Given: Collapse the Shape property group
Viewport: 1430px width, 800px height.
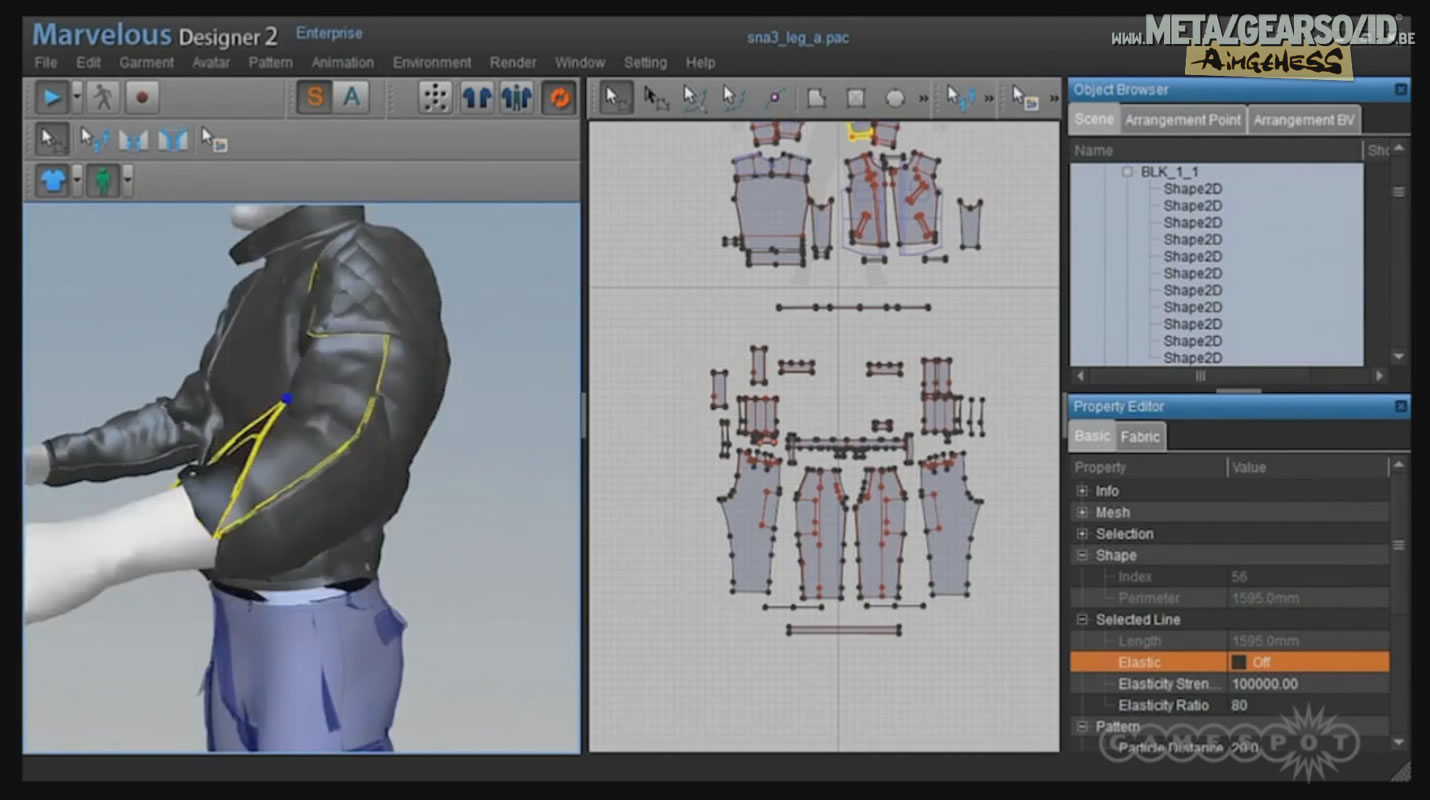Looking at the screenshot, I should [x=1082, y=555].
